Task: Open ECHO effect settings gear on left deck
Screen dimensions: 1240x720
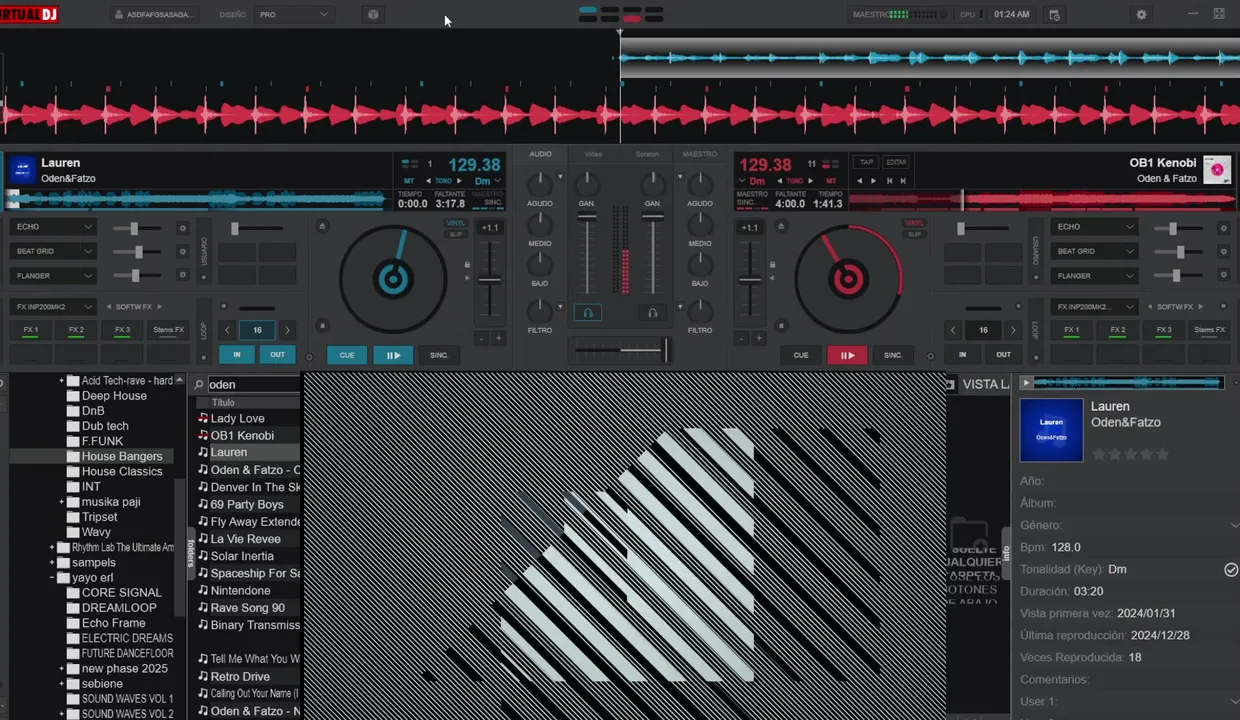Action: 182,228
